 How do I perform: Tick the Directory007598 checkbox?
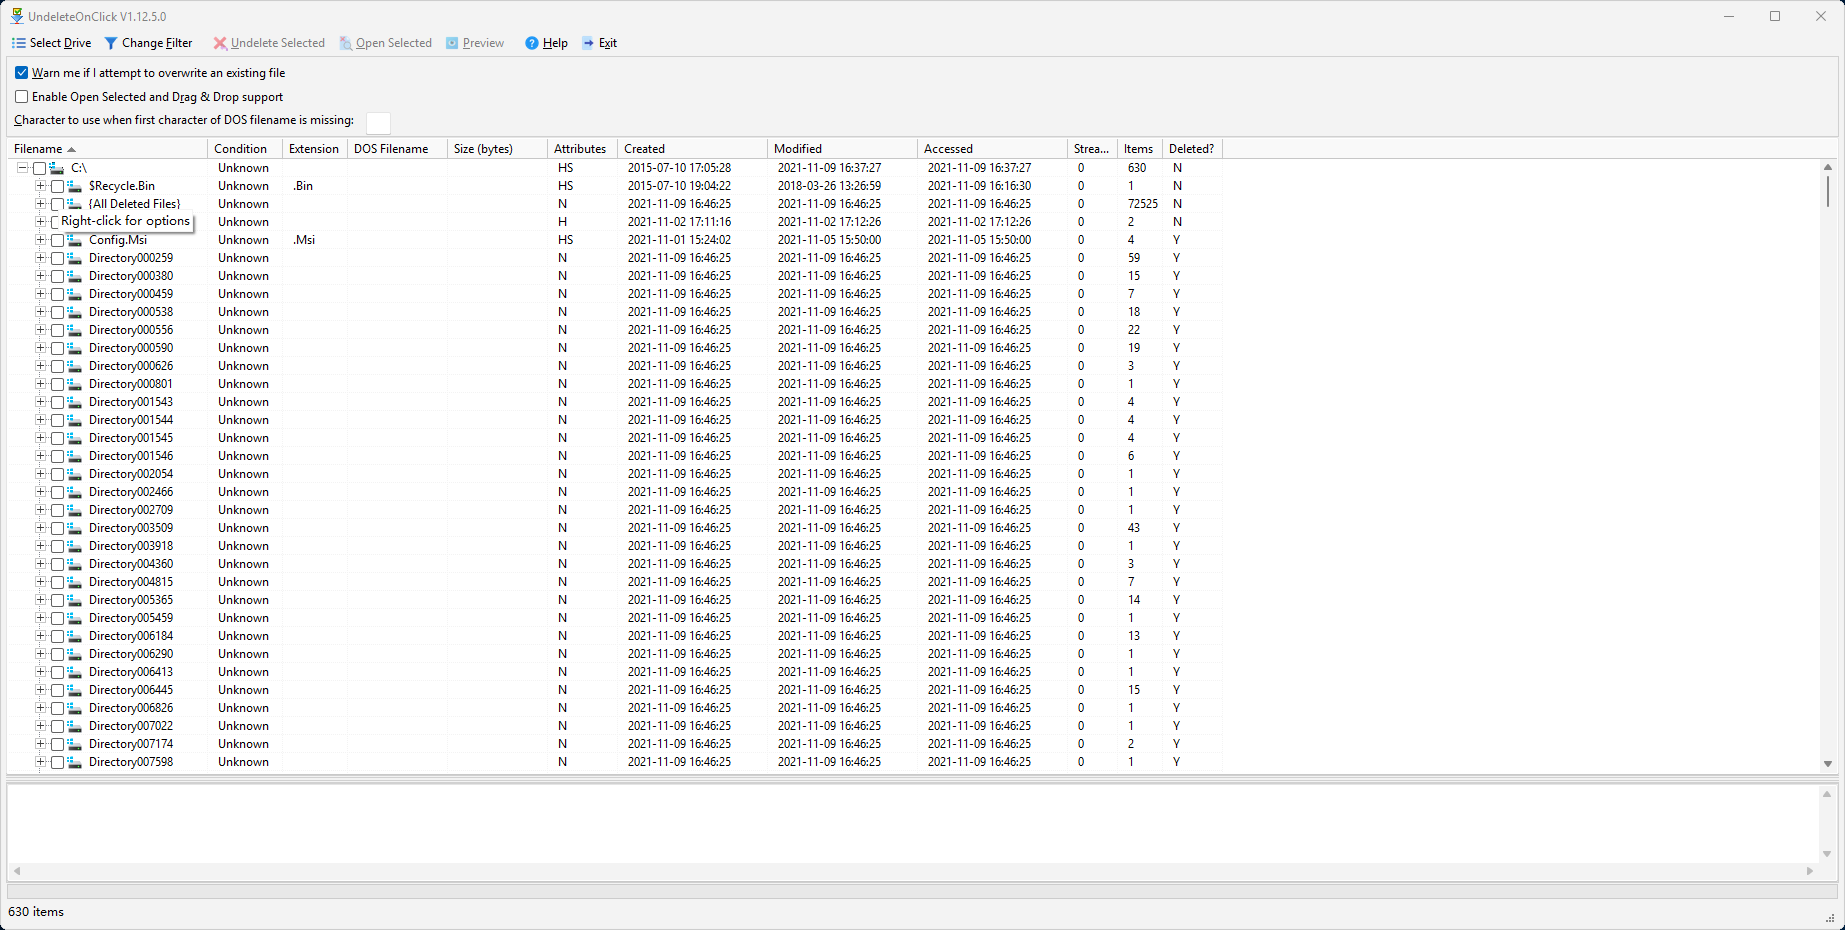pyautogui.click(x=57, y=762)
